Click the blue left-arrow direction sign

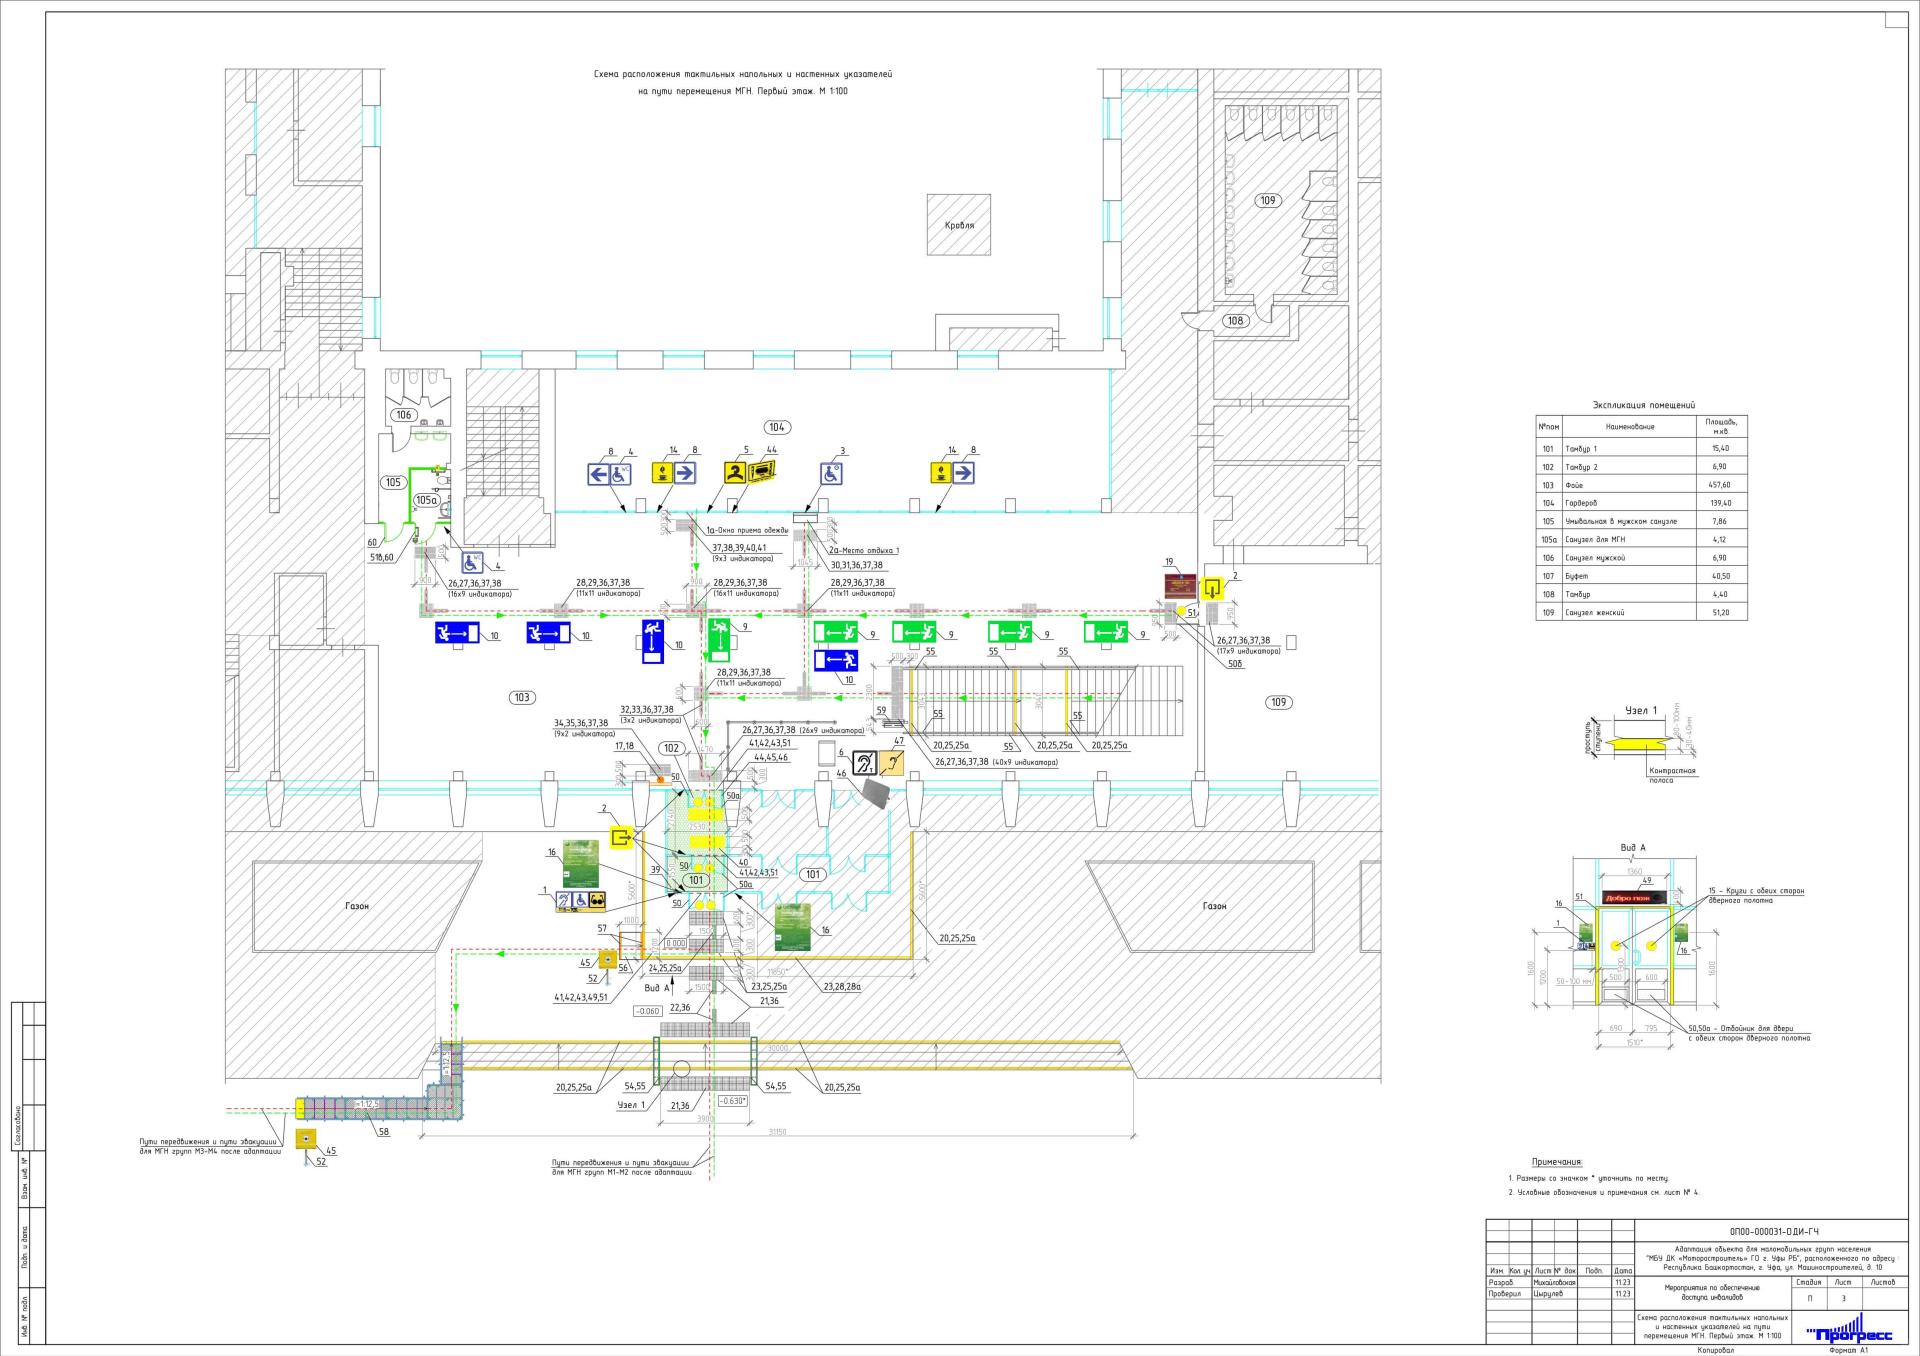tap(598, 473)
